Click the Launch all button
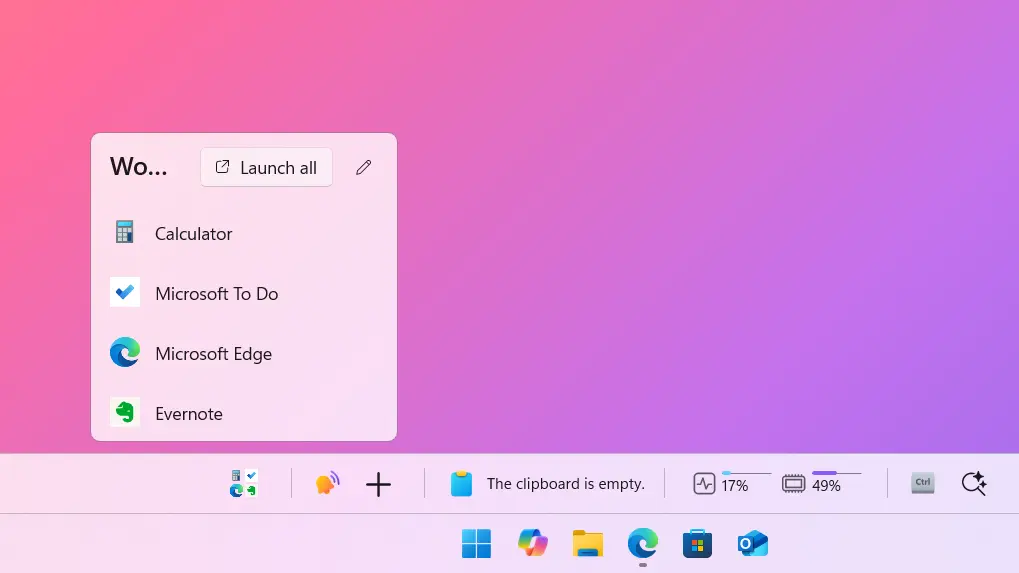 pyautogui.click(x=266, y=168)
